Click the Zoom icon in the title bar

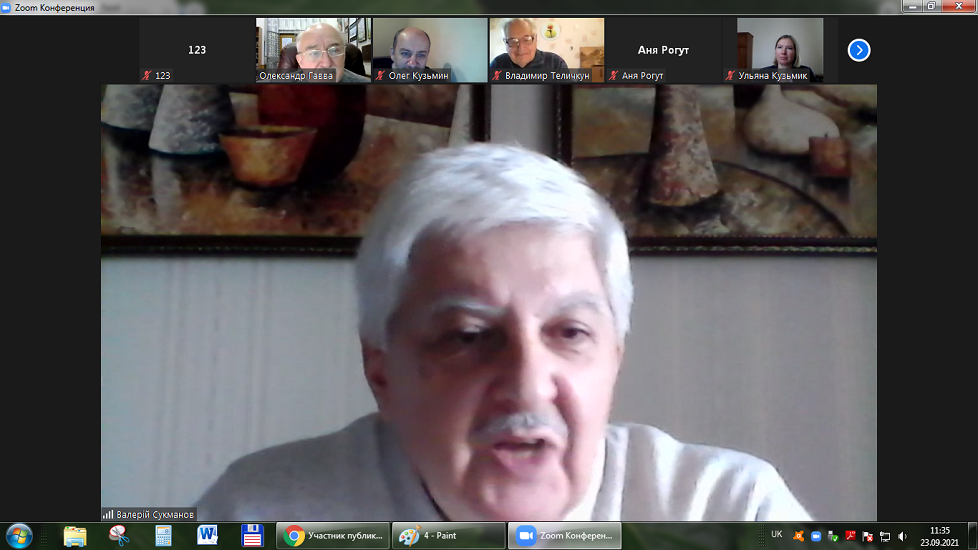6,7
